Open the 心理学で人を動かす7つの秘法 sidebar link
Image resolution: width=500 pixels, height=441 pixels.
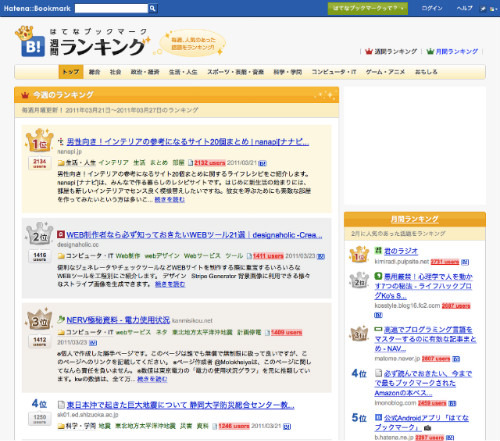pos(424,286)
